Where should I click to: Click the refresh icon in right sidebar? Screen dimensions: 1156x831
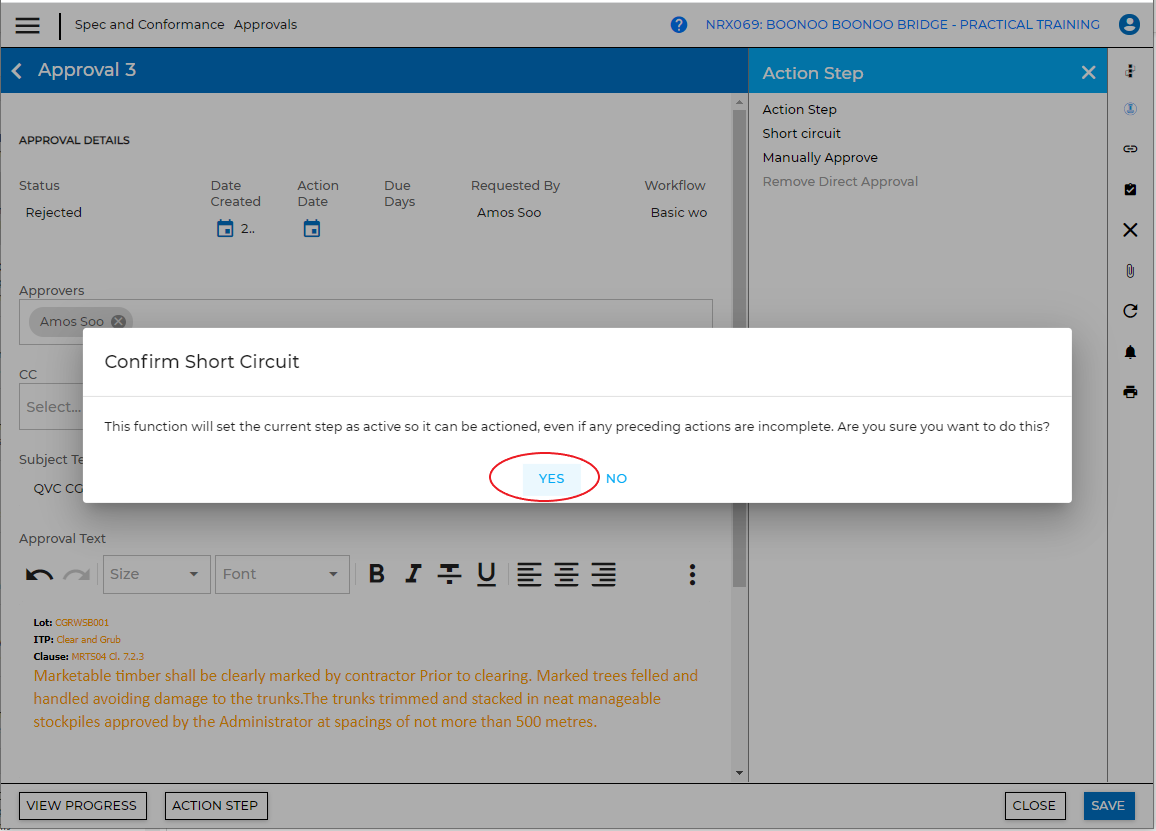(x=1130, y=311)
